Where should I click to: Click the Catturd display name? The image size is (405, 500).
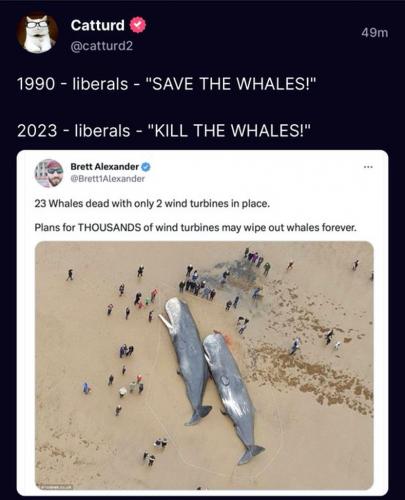97,25
